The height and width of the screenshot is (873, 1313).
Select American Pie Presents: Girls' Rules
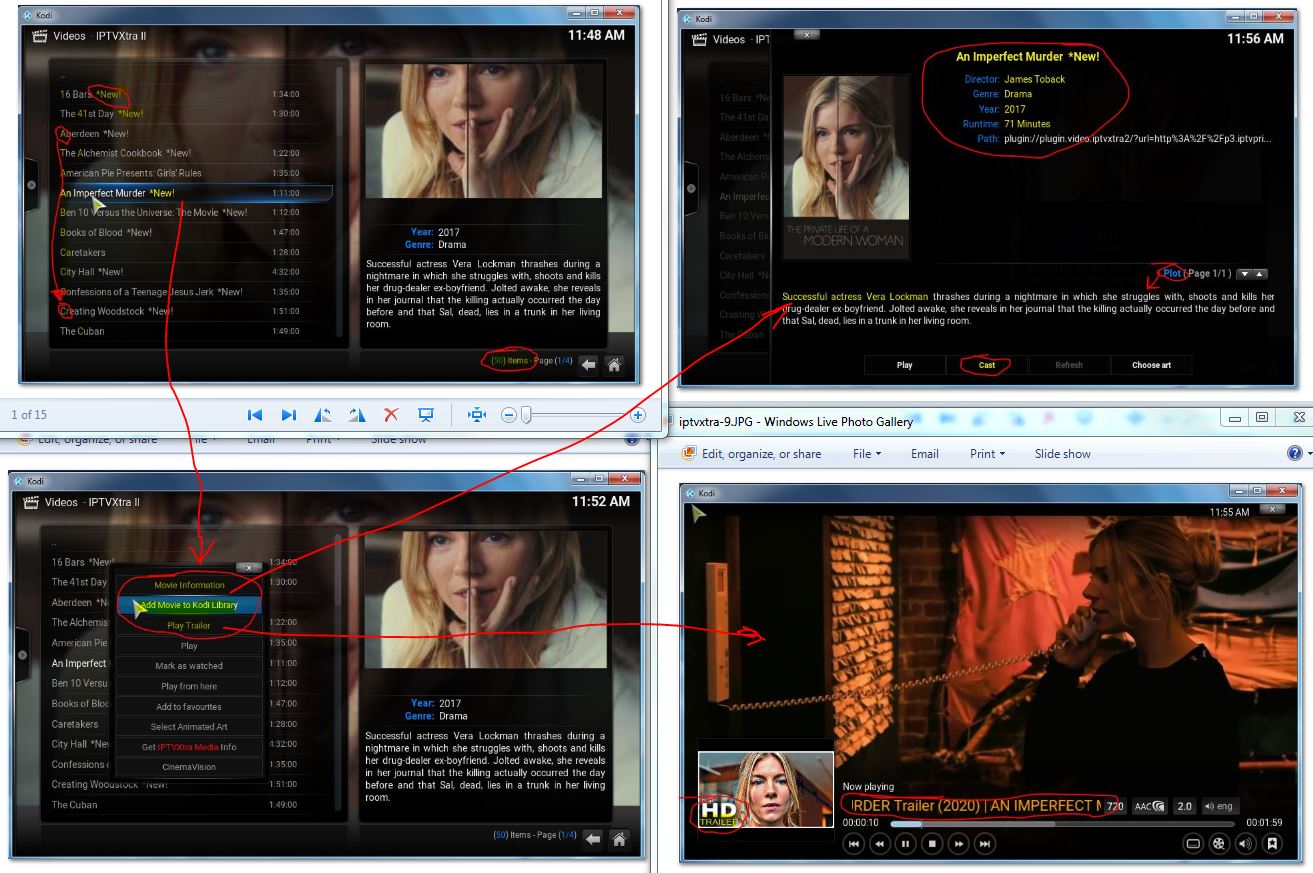196,173
